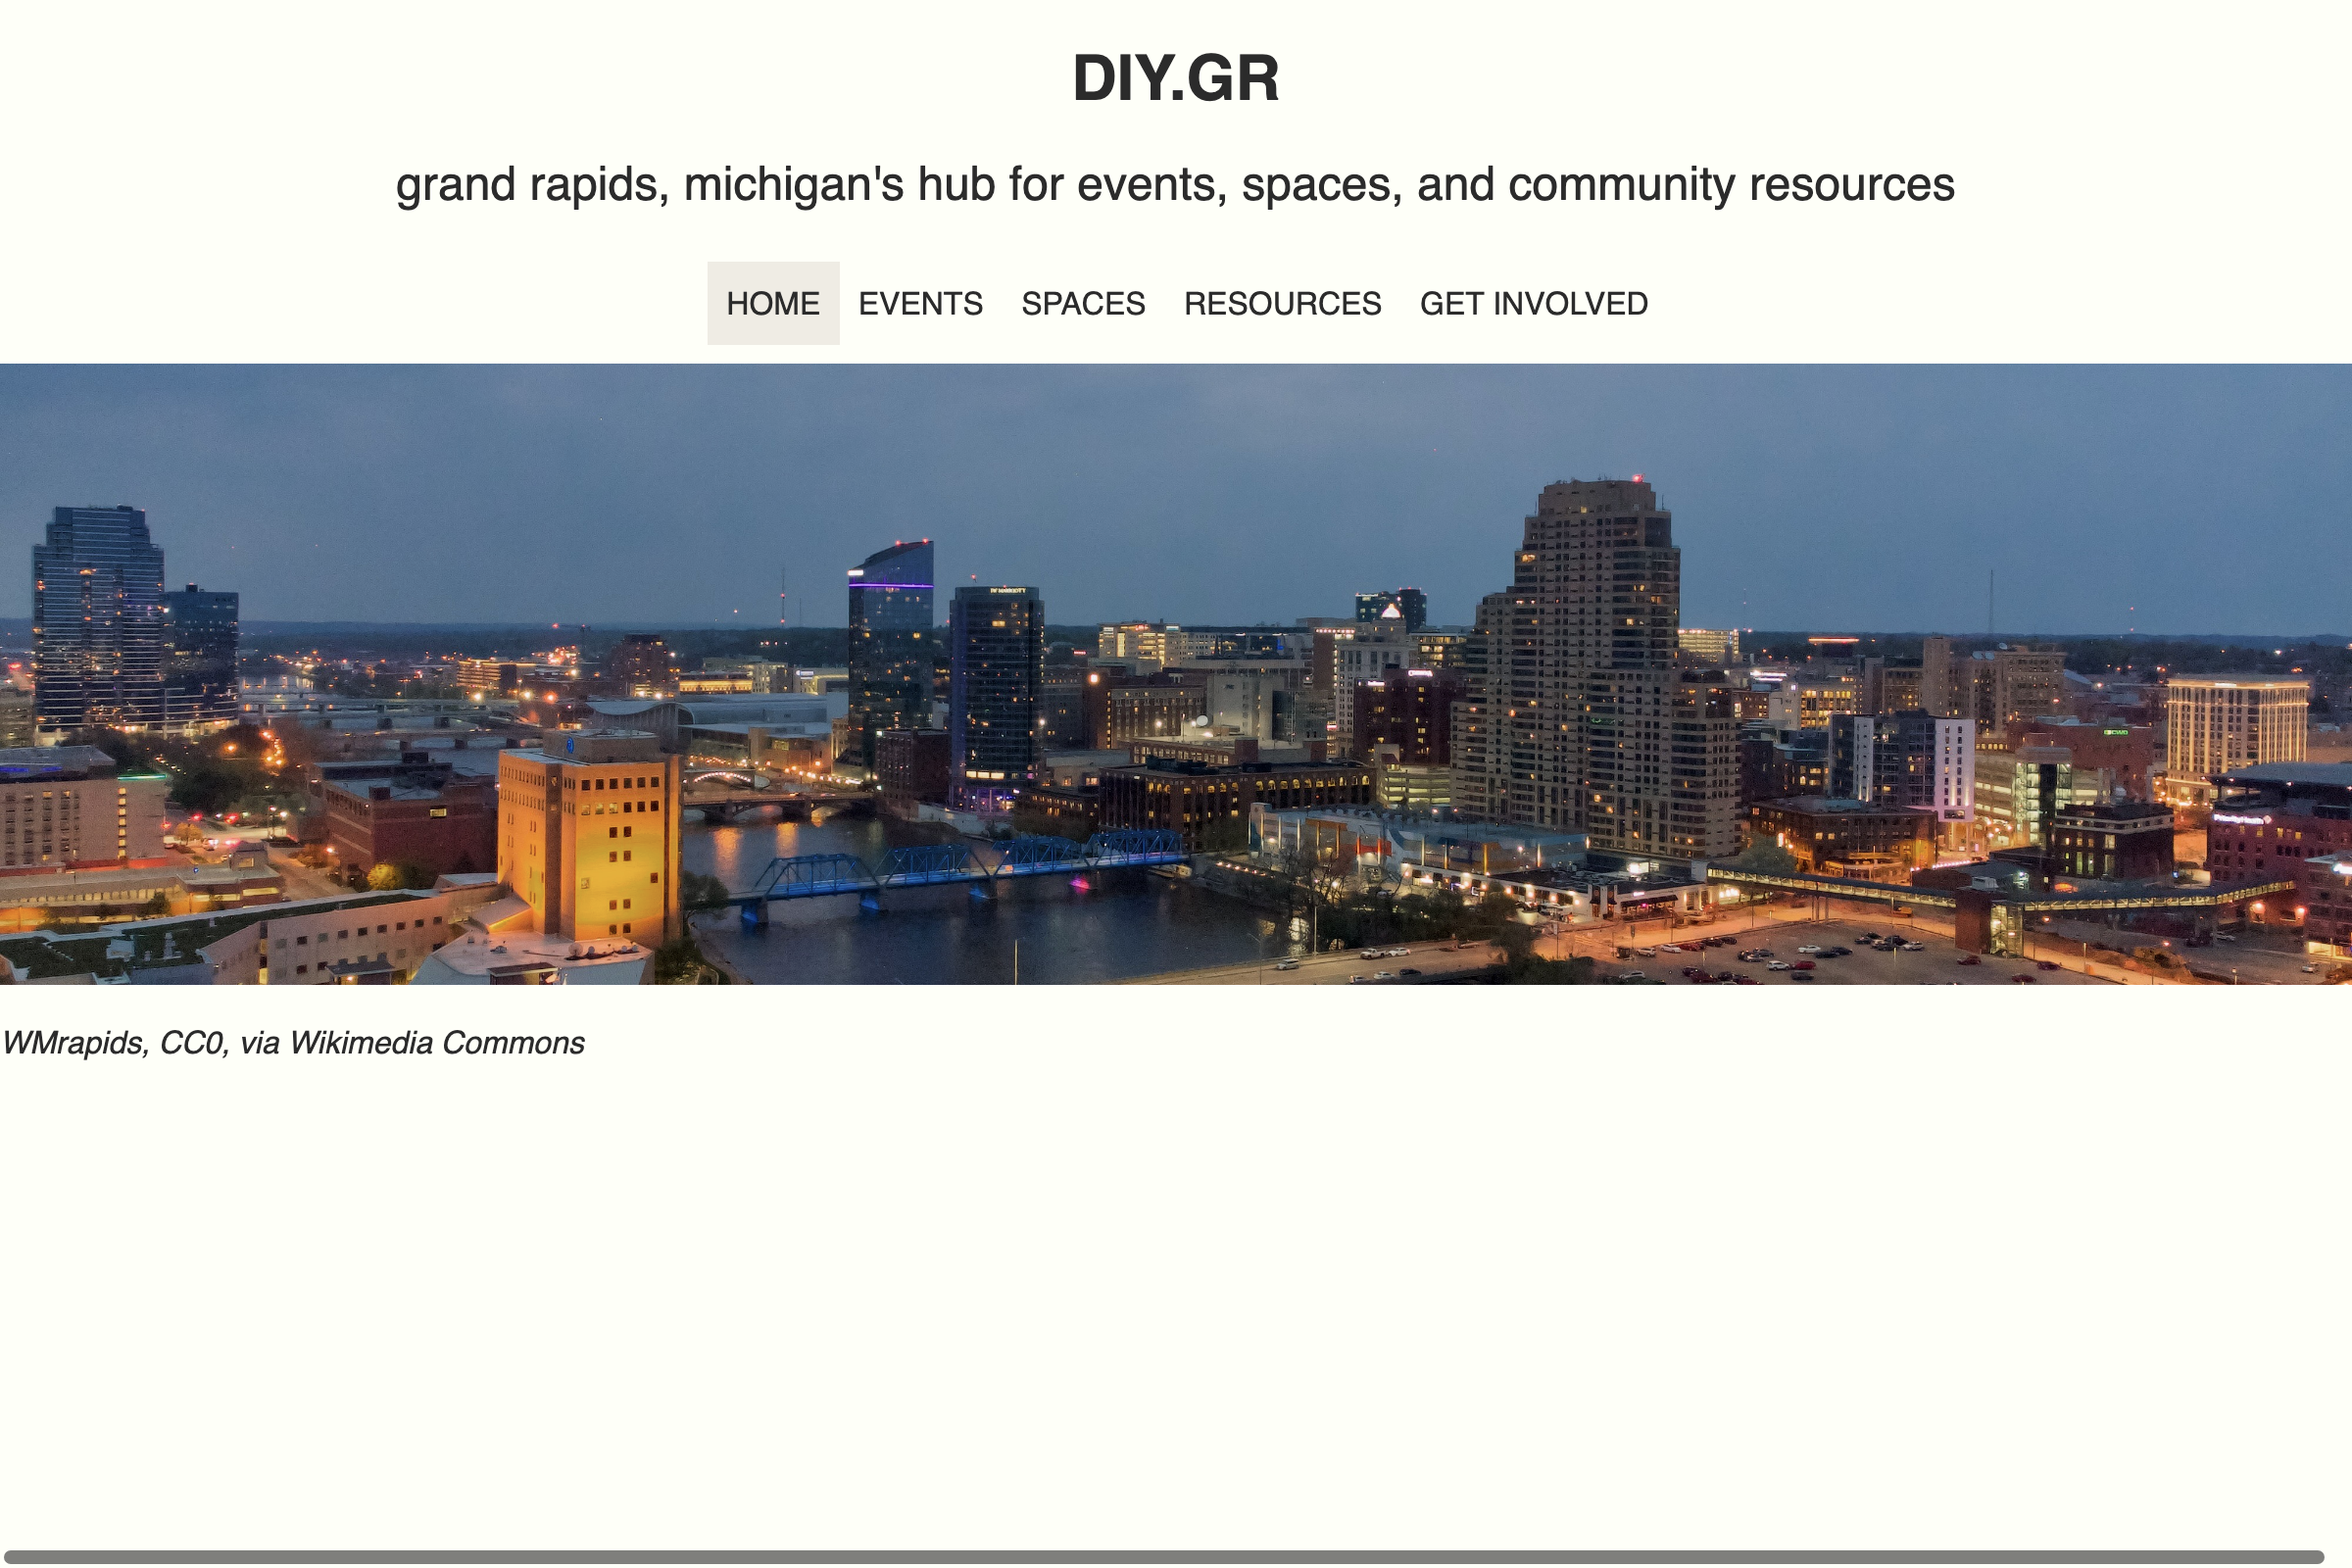Image resolution: width=2352 pixels, height=1568 pixels.
Task: Open Wikimedia Commons from the caption
Action: point(436,1043)
